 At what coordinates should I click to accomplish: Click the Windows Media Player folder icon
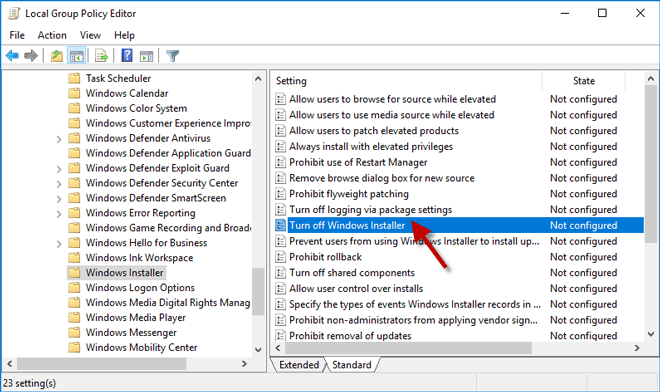74,317
